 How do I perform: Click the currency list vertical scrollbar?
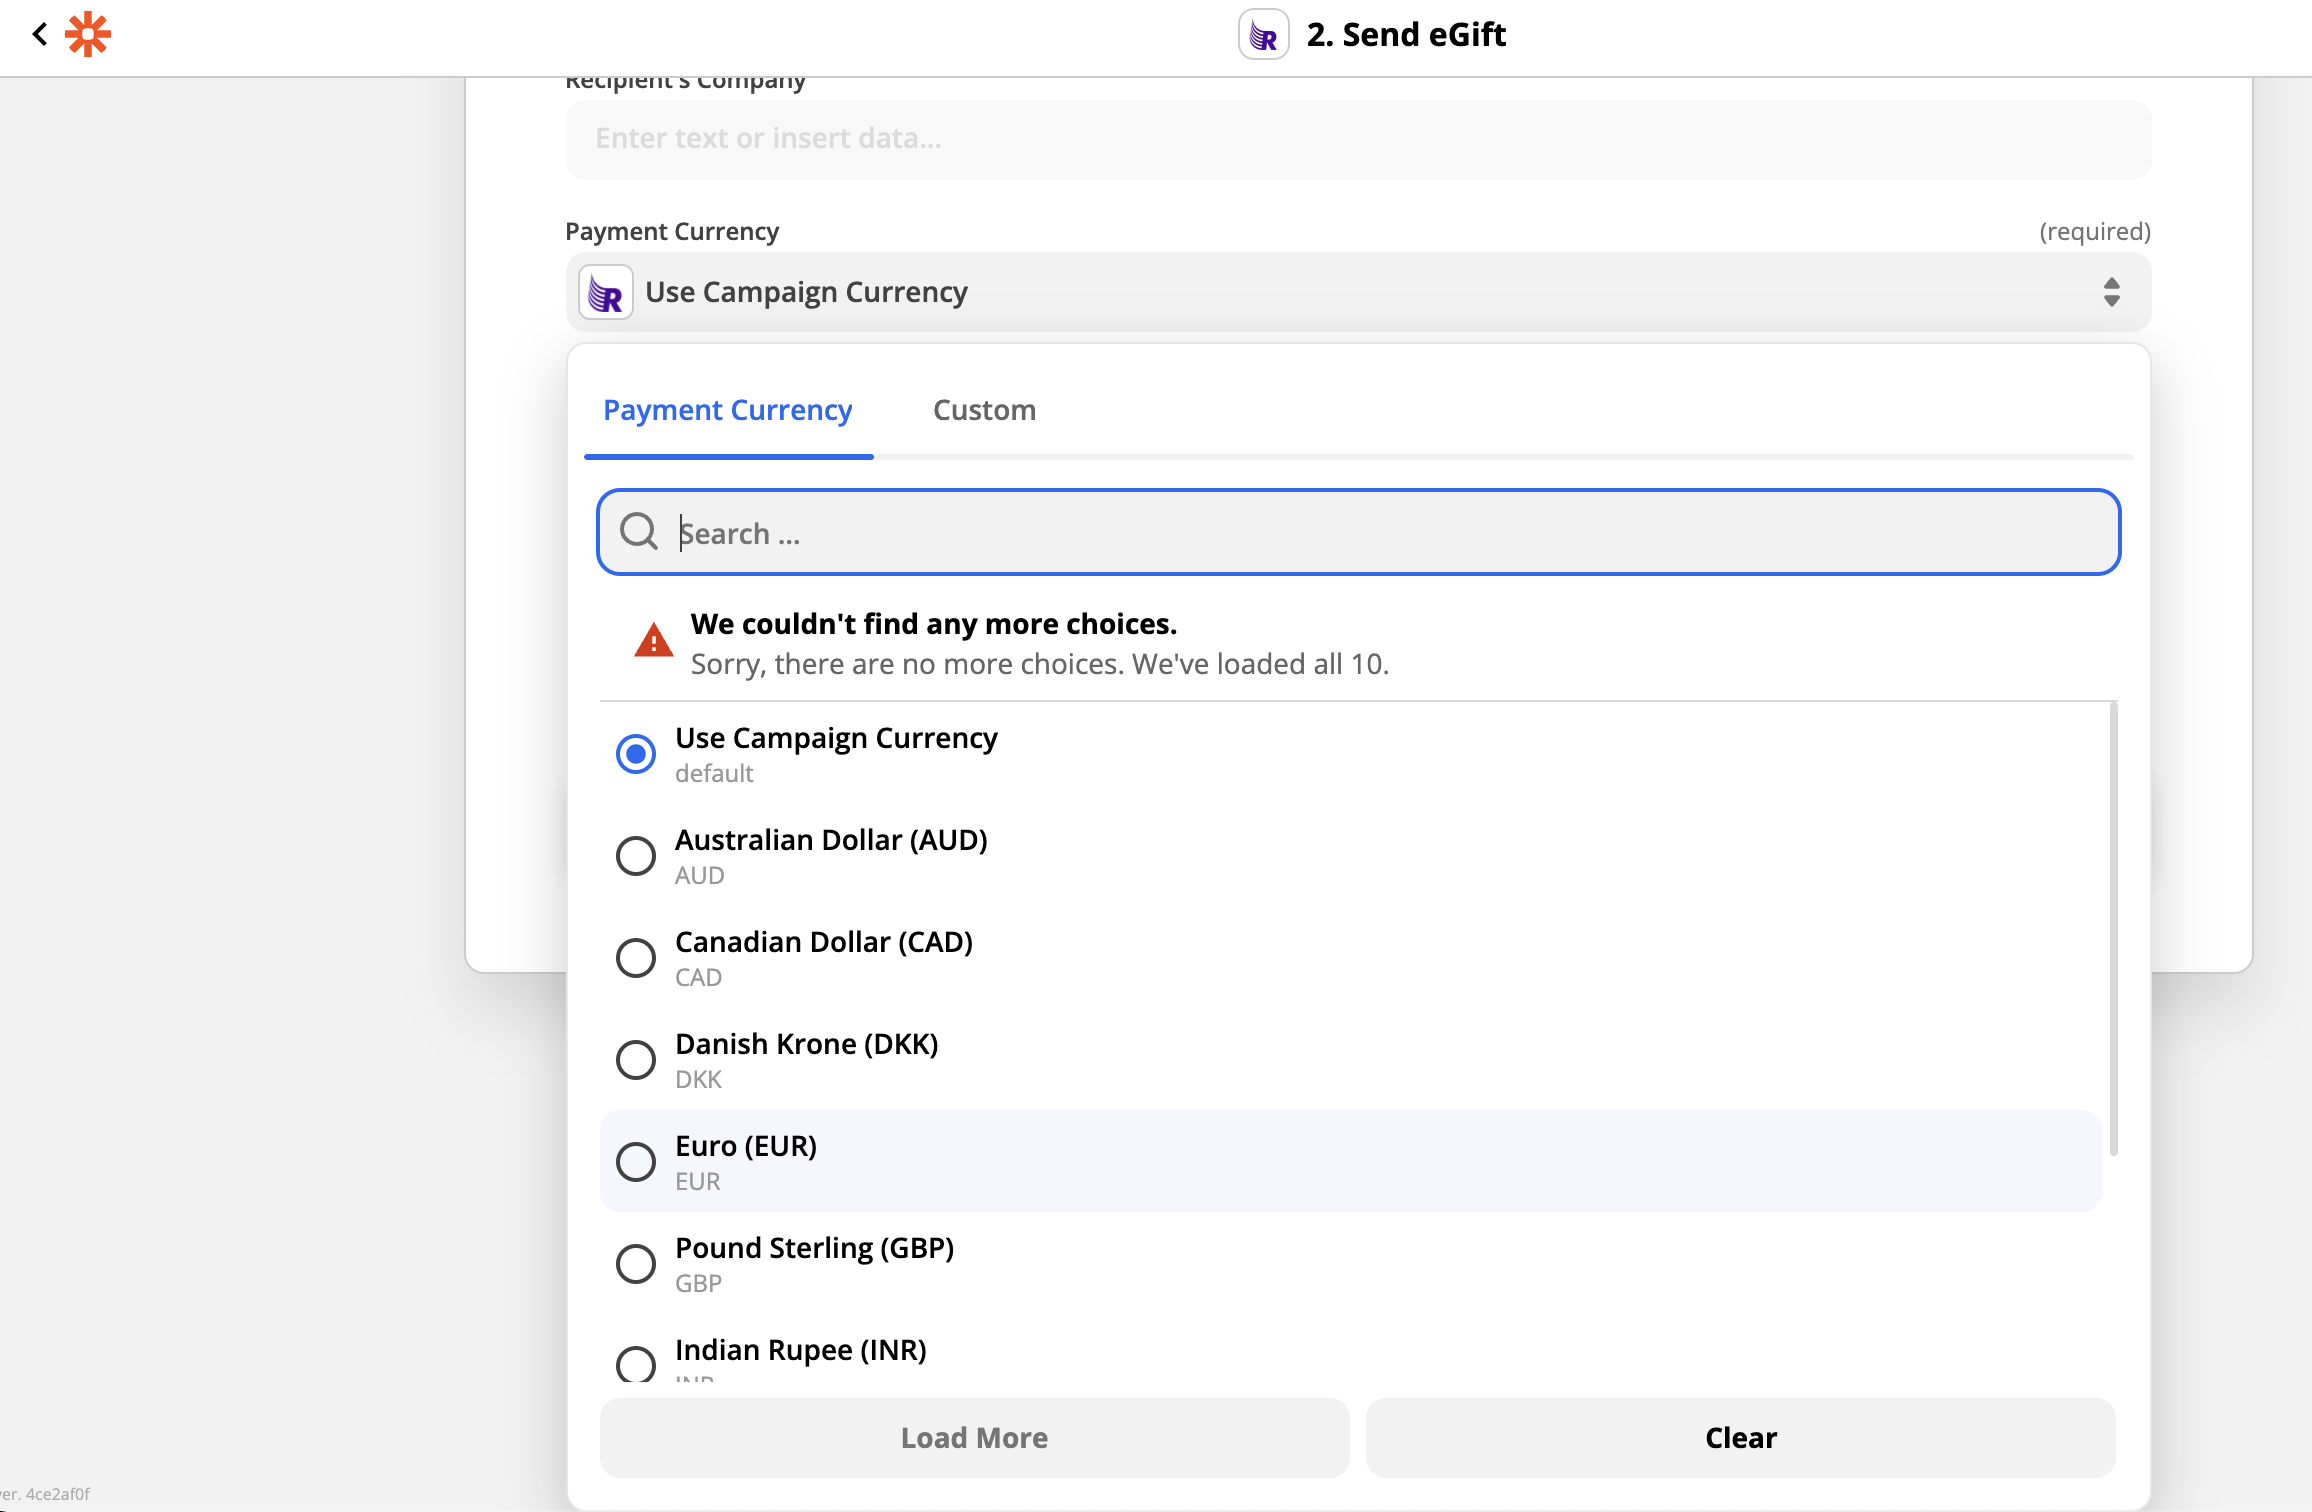2113,928
